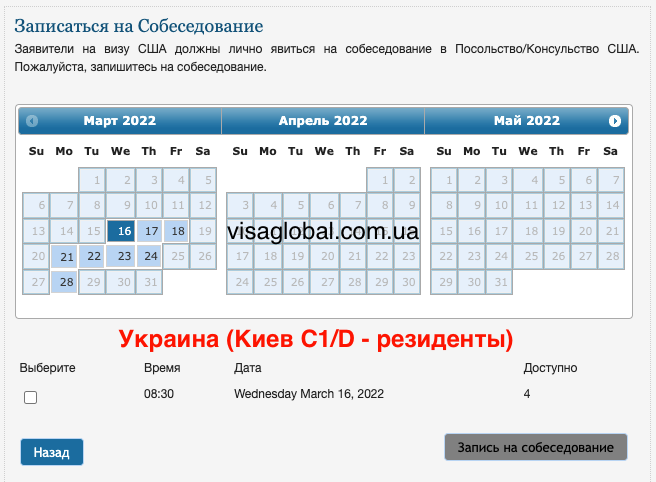The width and height of the screenshot is (656, 482).
Task: Pick March 21 available date
Action: pyautogui.click(x=64, y=256)
